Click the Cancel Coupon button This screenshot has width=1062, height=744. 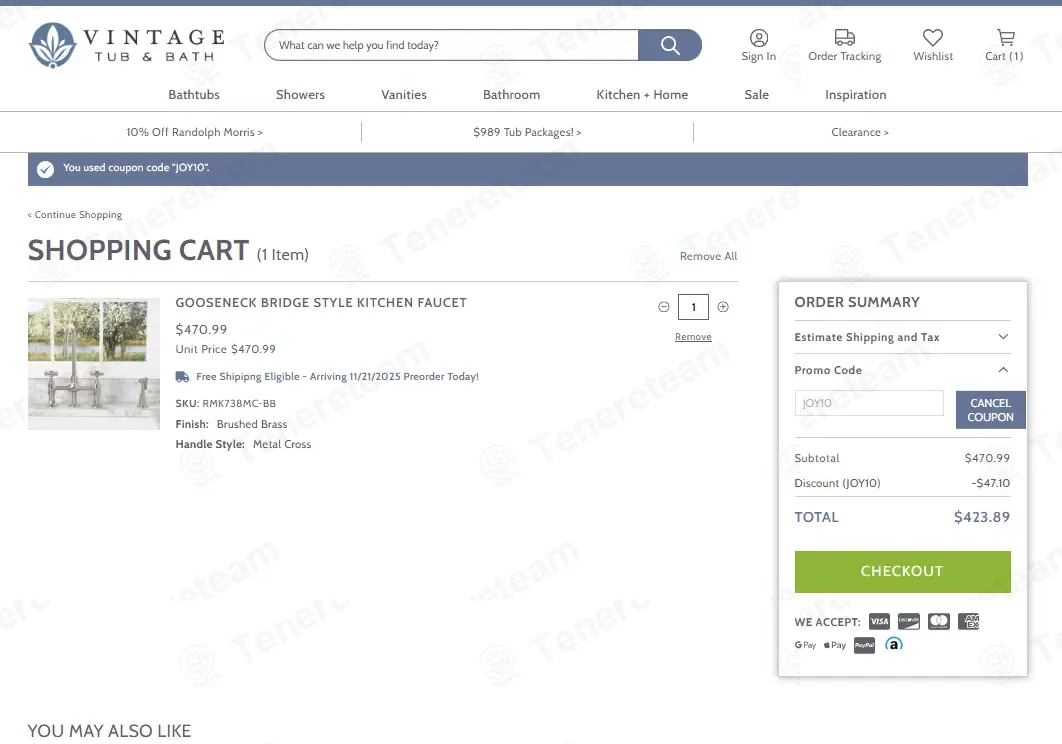coord(990,410)
